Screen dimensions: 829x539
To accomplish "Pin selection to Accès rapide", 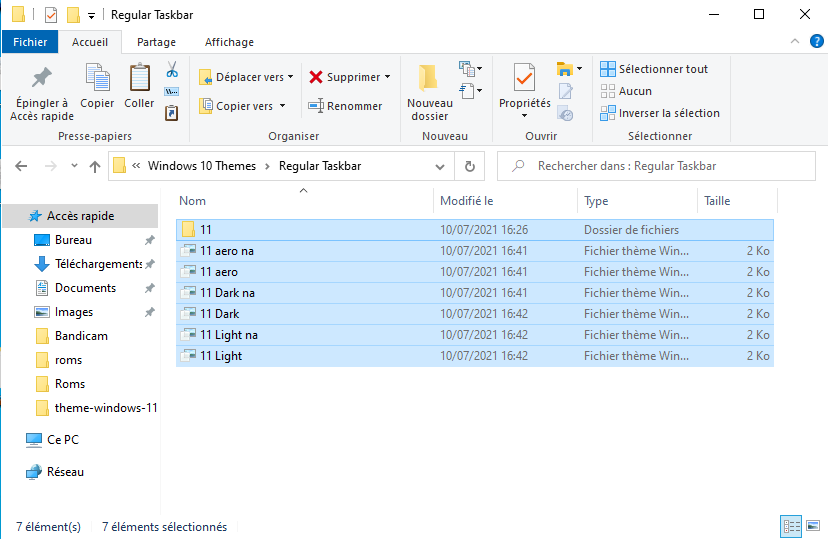I will [42, 94].
